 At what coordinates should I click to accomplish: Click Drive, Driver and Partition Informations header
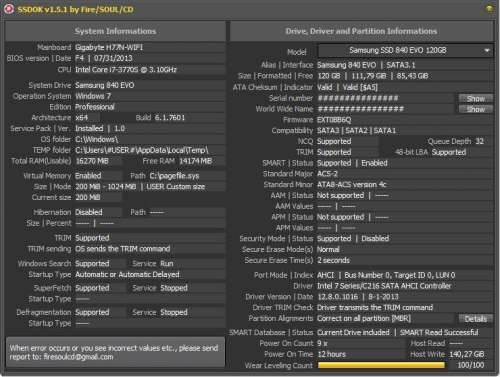click(x=361, y=31)
